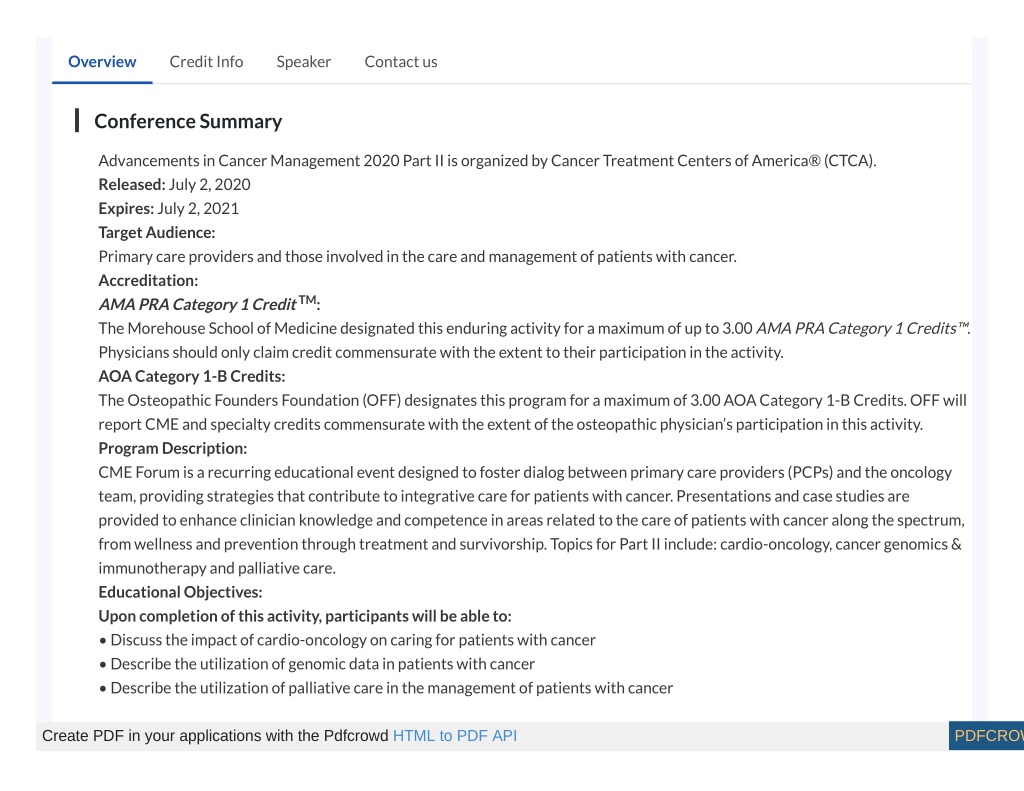This screenshot has height=791, width=1024.
Task: Click the line 'Primary care providers and those involved'
Action: (x=417, y=256)
